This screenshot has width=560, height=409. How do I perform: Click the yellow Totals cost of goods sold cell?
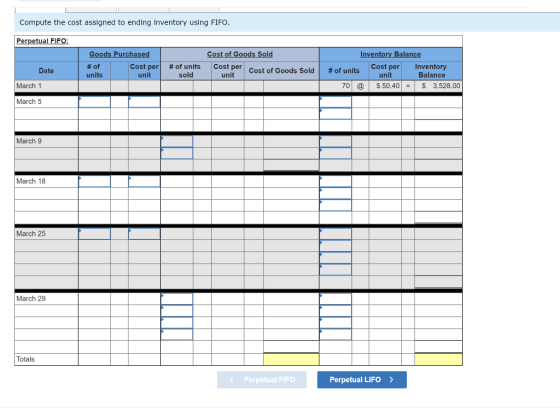point(291,359)
